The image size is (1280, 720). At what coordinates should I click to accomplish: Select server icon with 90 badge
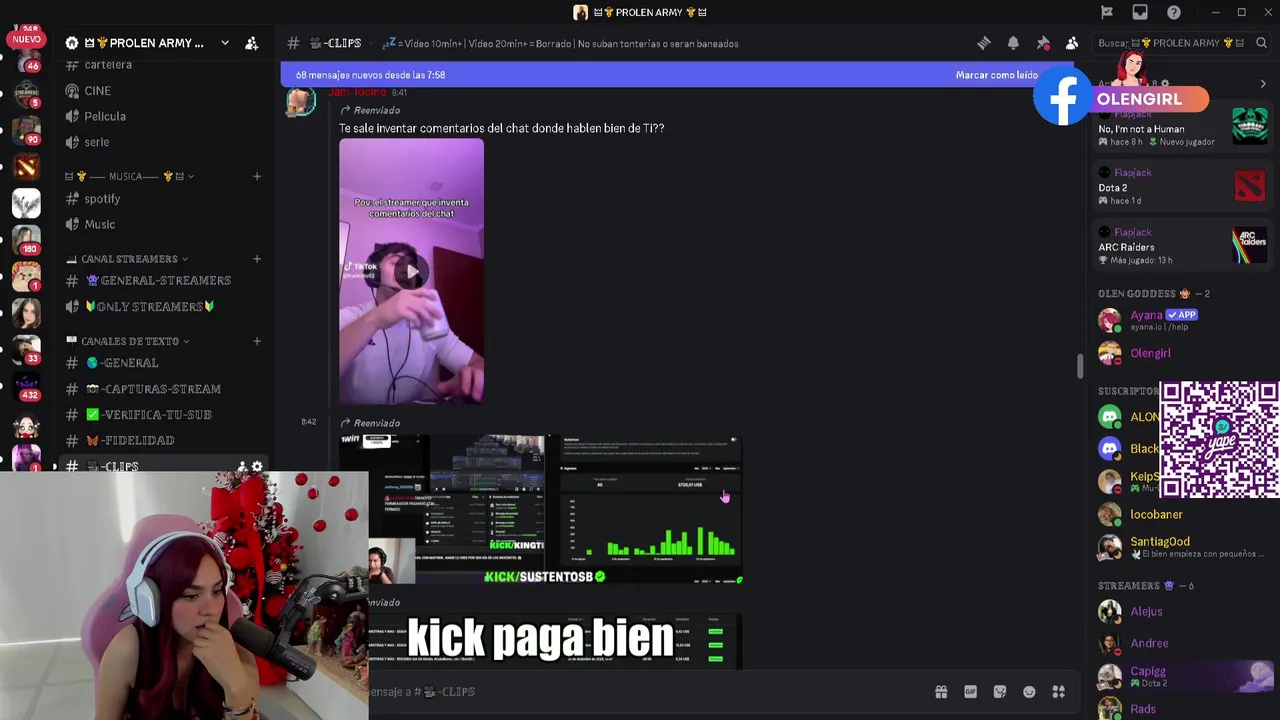coord(26,130)
